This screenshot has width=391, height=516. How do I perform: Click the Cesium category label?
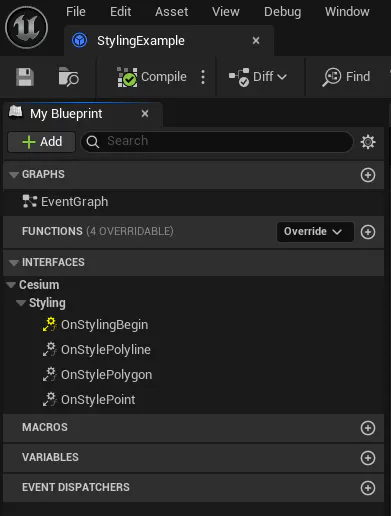[39, 285]
